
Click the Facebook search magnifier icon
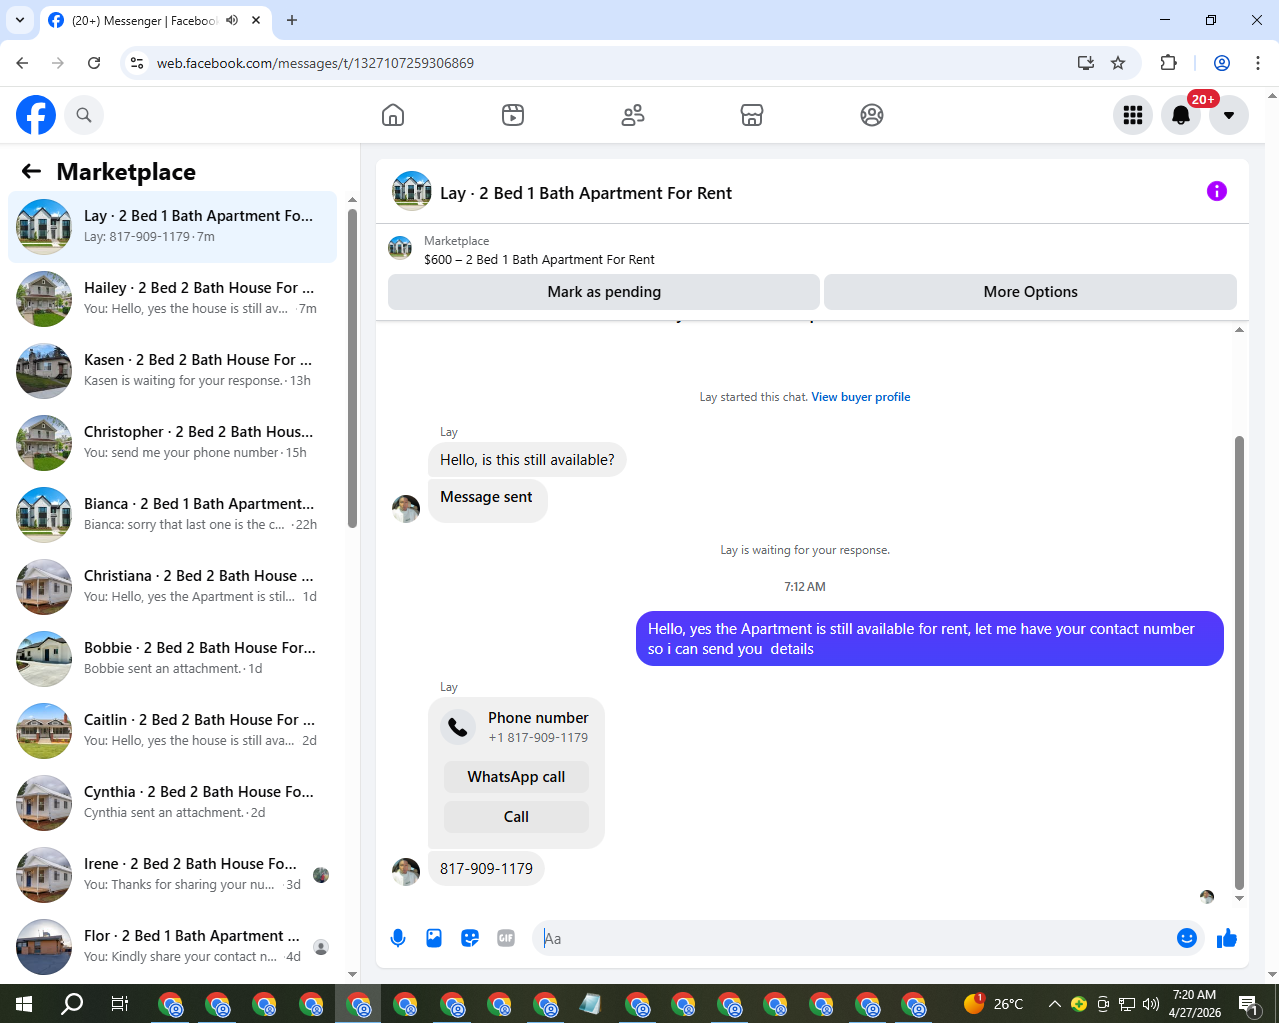click(84, 115)
